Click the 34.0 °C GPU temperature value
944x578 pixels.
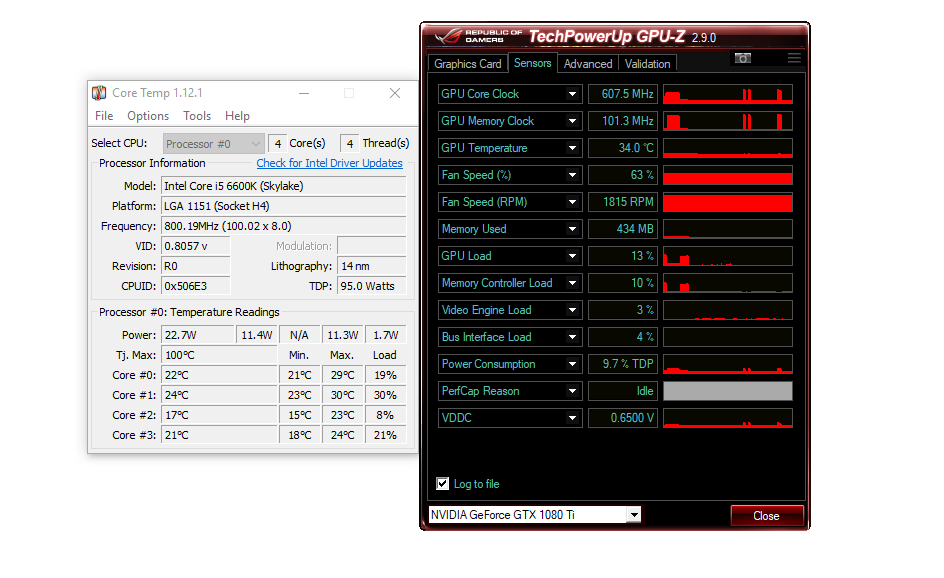[623, 148]
